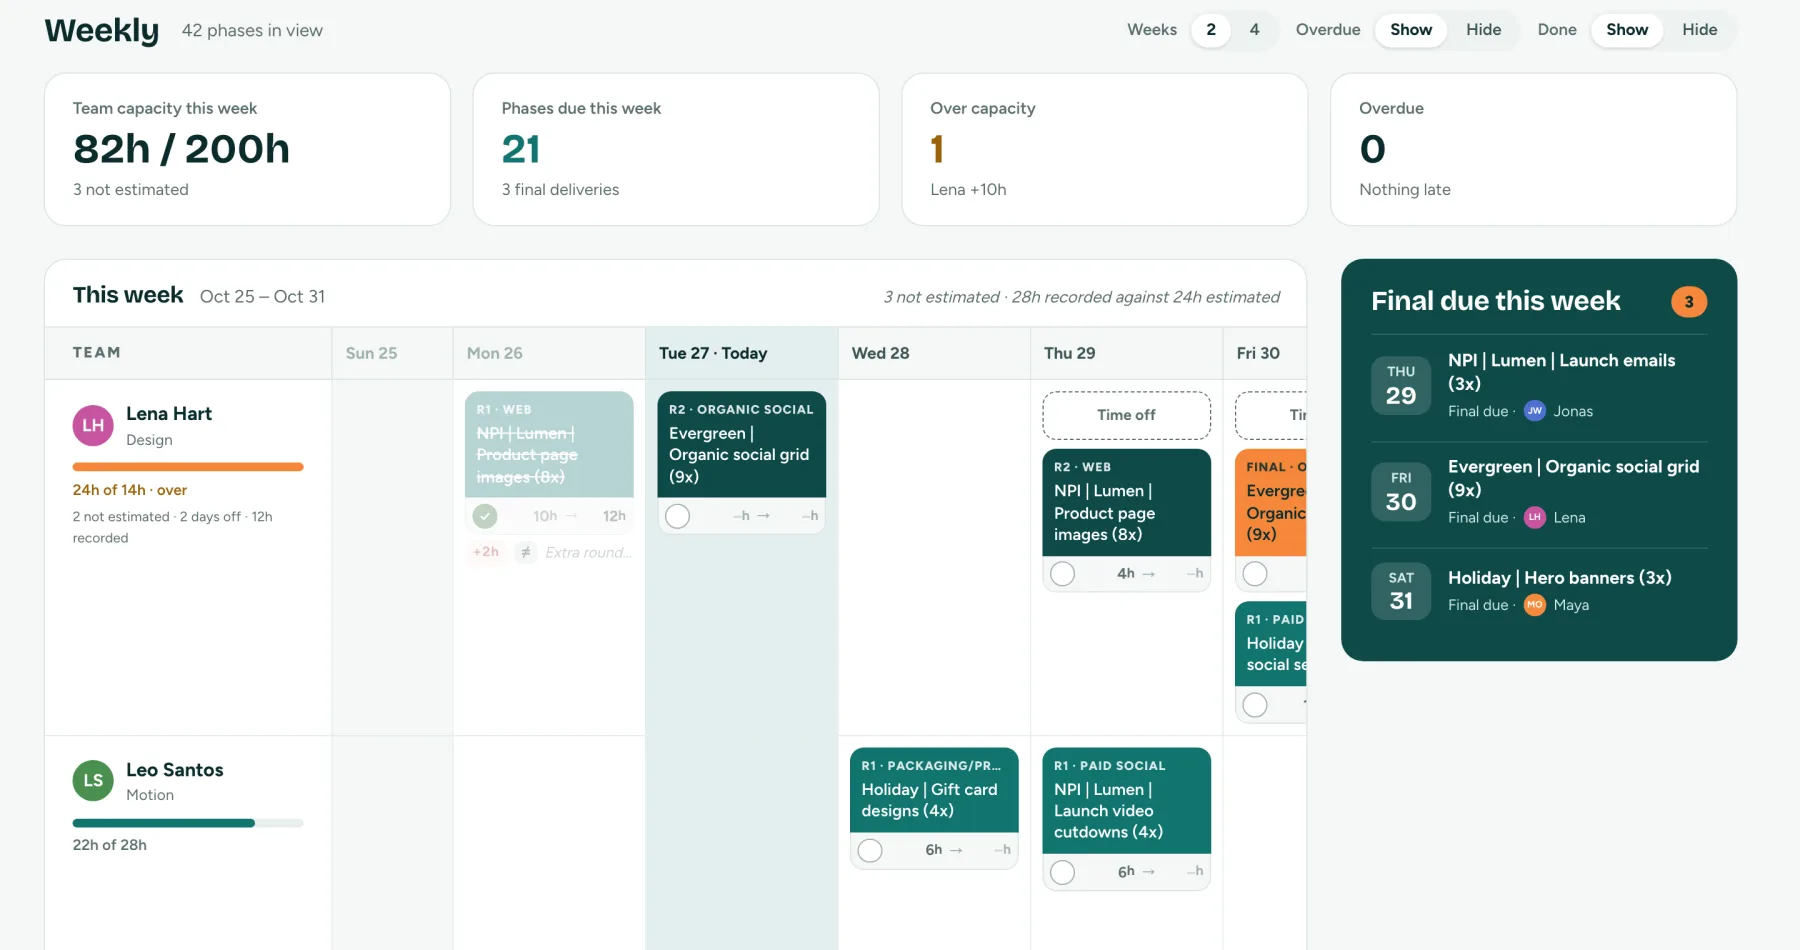Image resolution: width=1800 pixels, height=950 pixels.
Task: Click the not-equal icon beside Extra round
Action: [x=526, y=552]
